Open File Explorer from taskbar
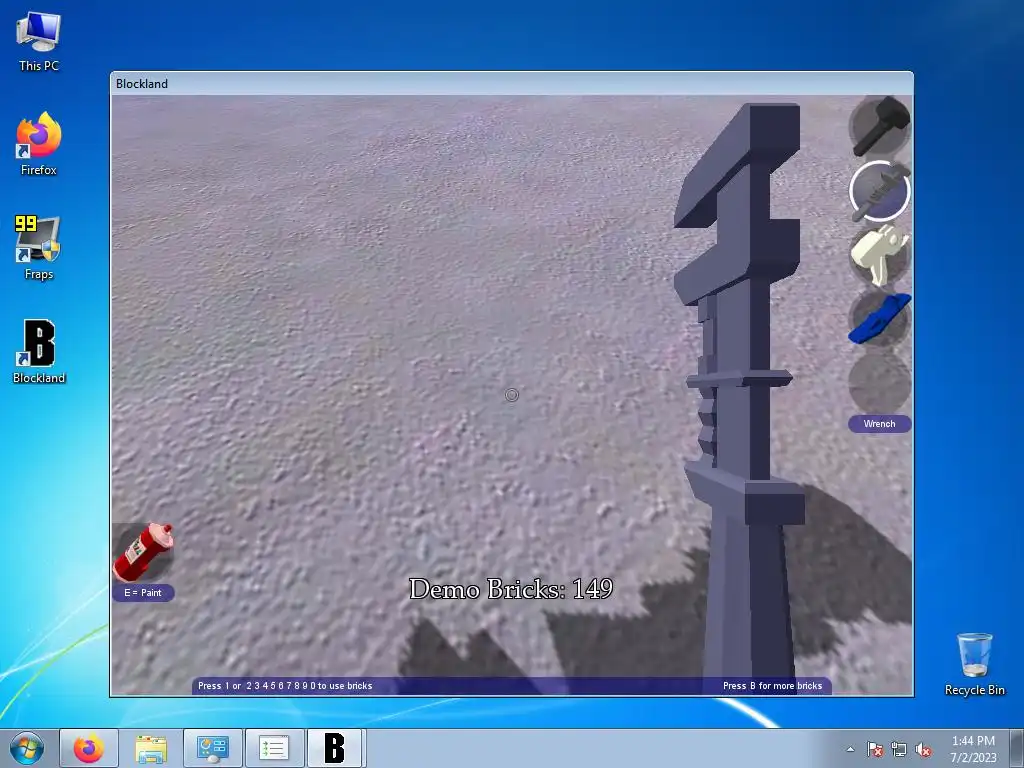The height and width of the screenshot is (768, 1024). click(151, 748)
